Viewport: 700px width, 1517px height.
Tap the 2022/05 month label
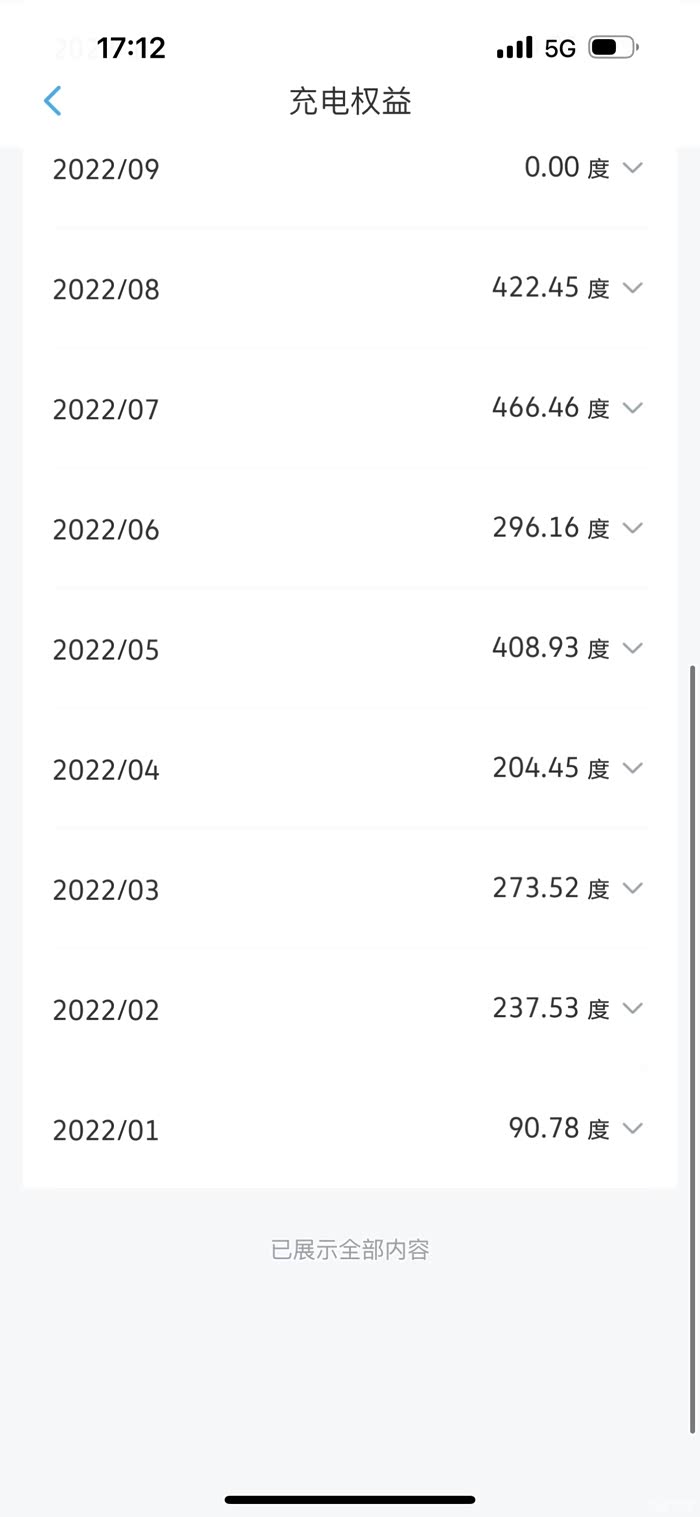(106, 650)
